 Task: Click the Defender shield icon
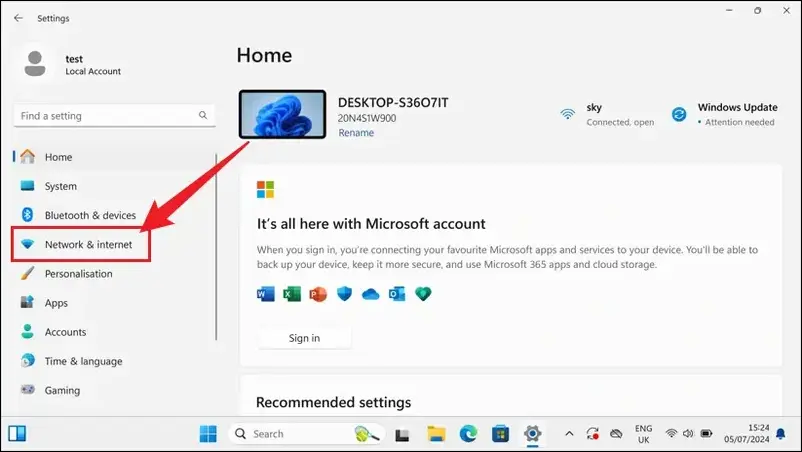pos(344,293)
